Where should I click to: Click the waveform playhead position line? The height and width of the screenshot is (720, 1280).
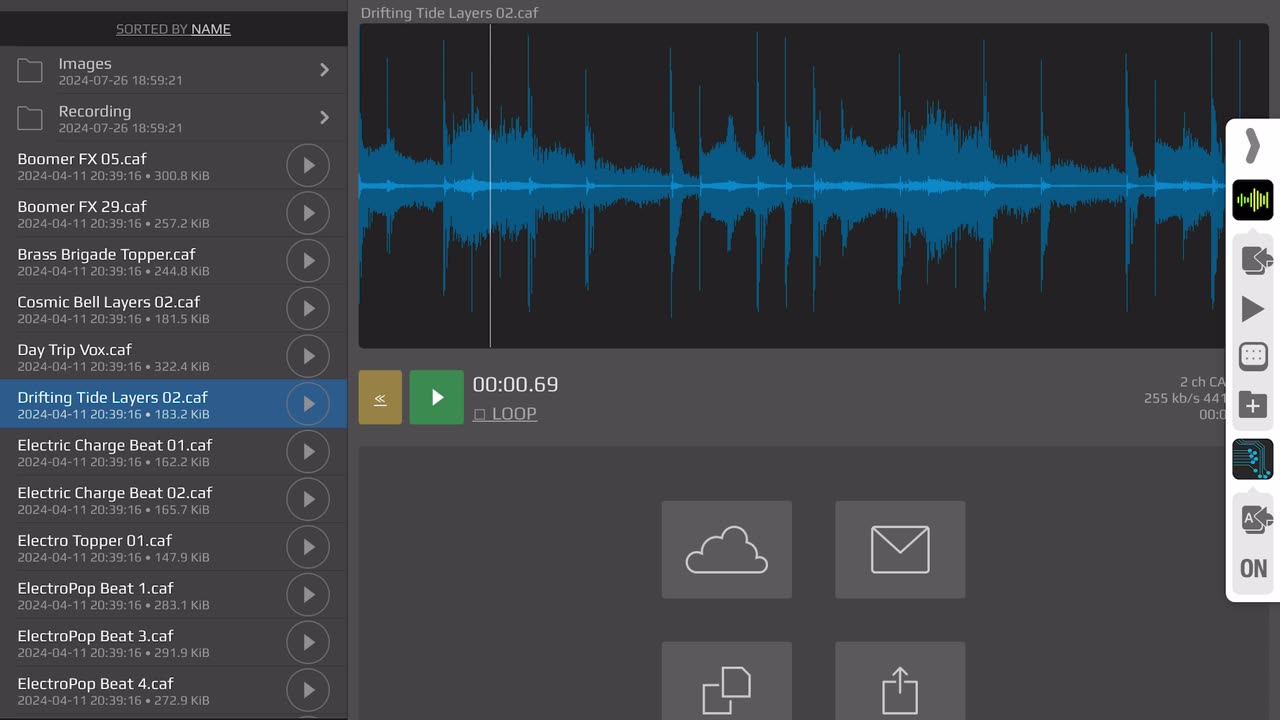coord(490,186)
